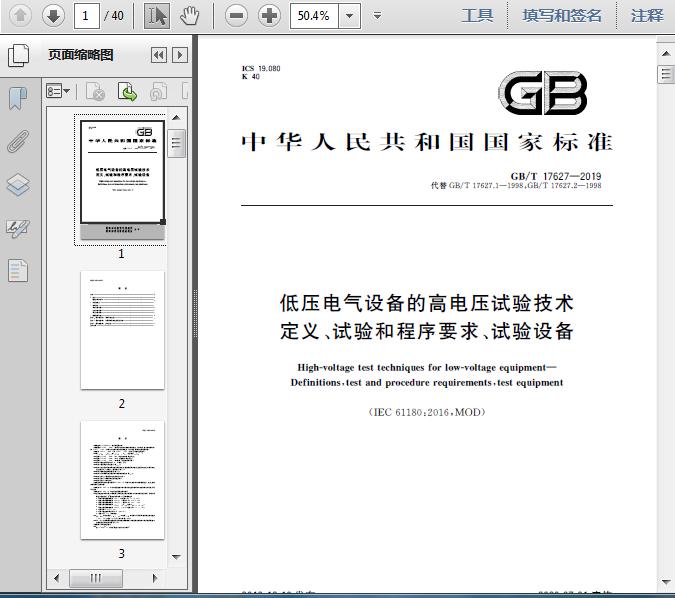
Task: Open the zoom percentage dropdown arrow
Action: pyautogui.click(x=349, y=15)
